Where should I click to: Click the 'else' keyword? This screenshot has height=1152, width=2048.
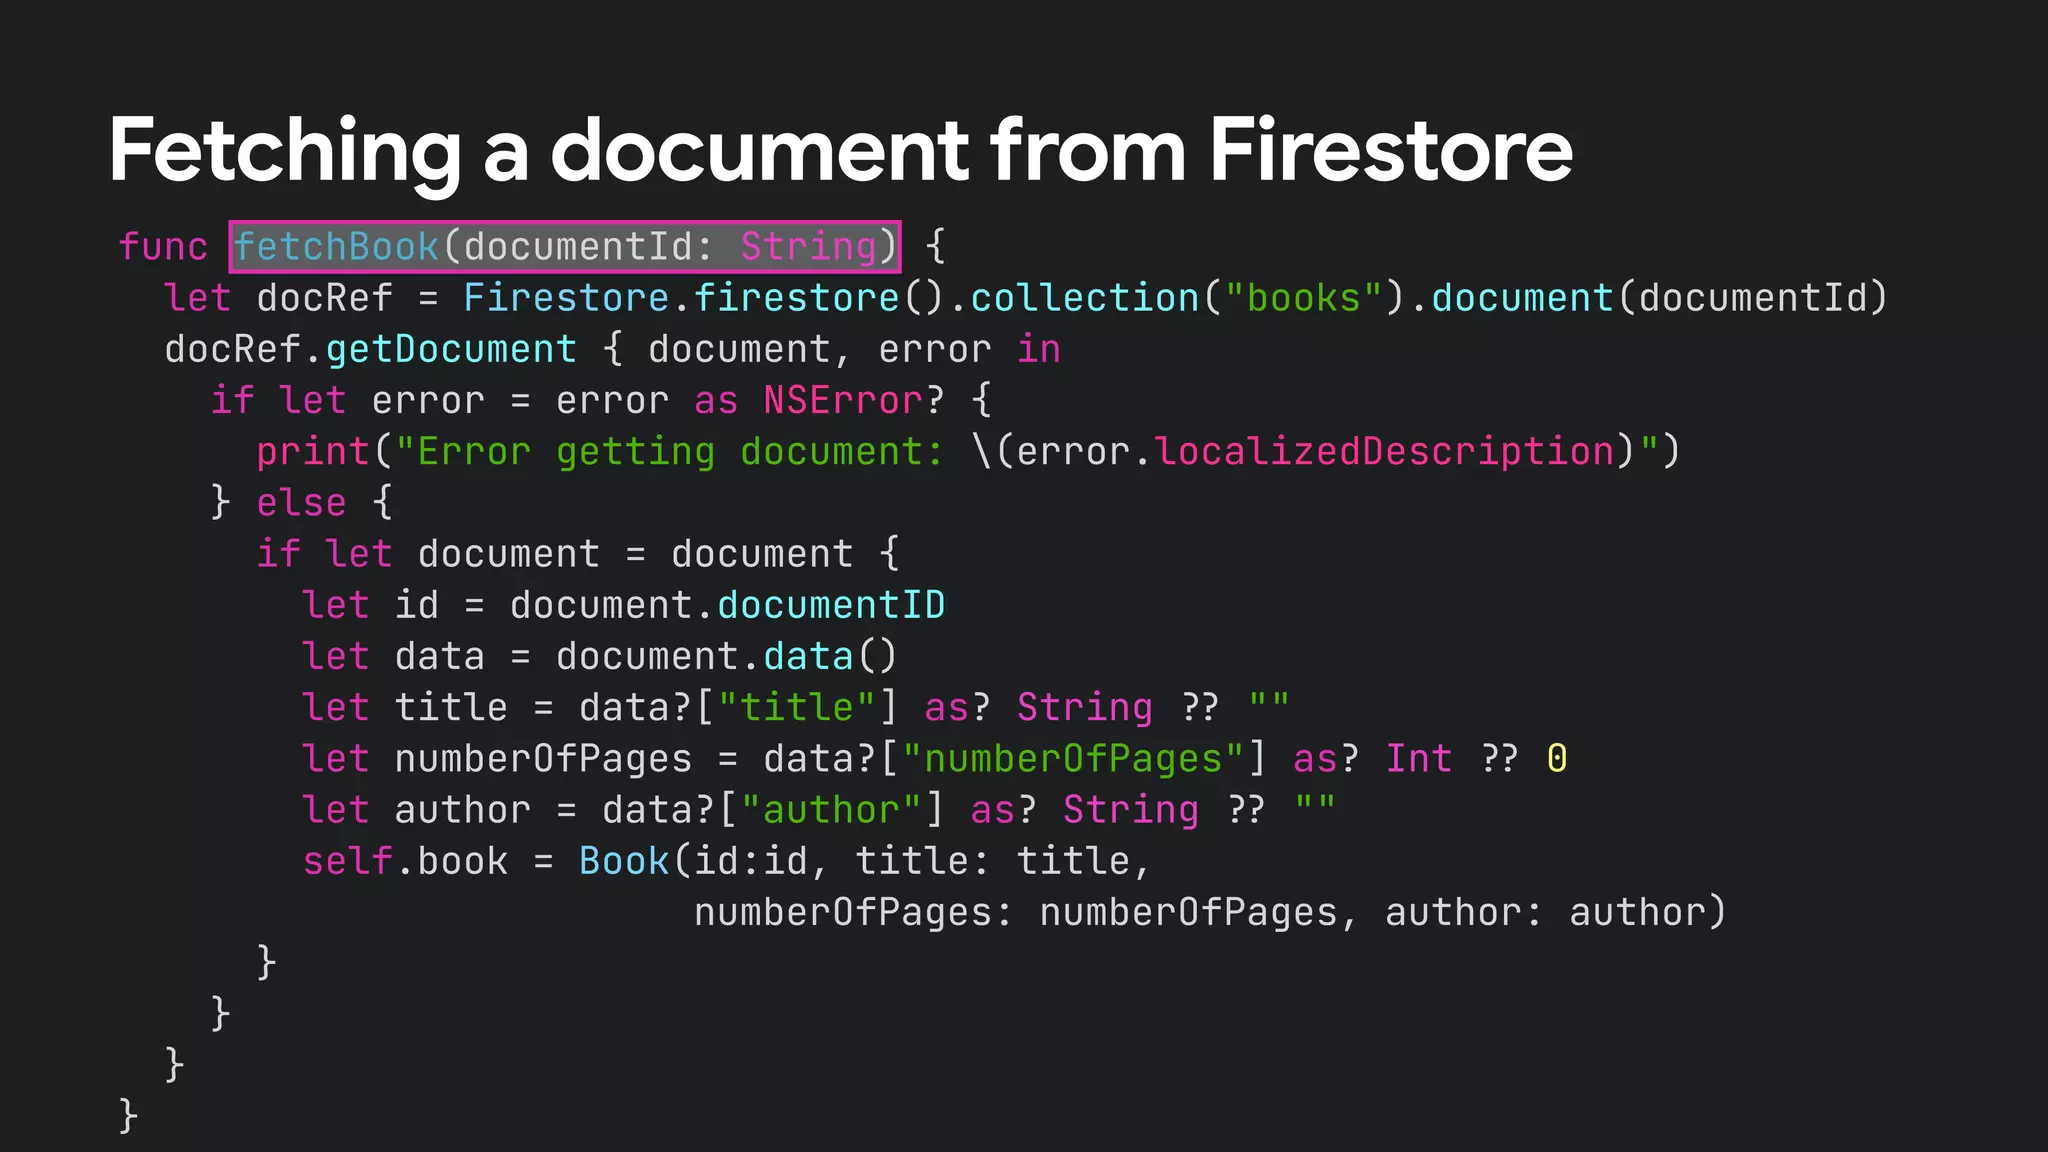301,502
